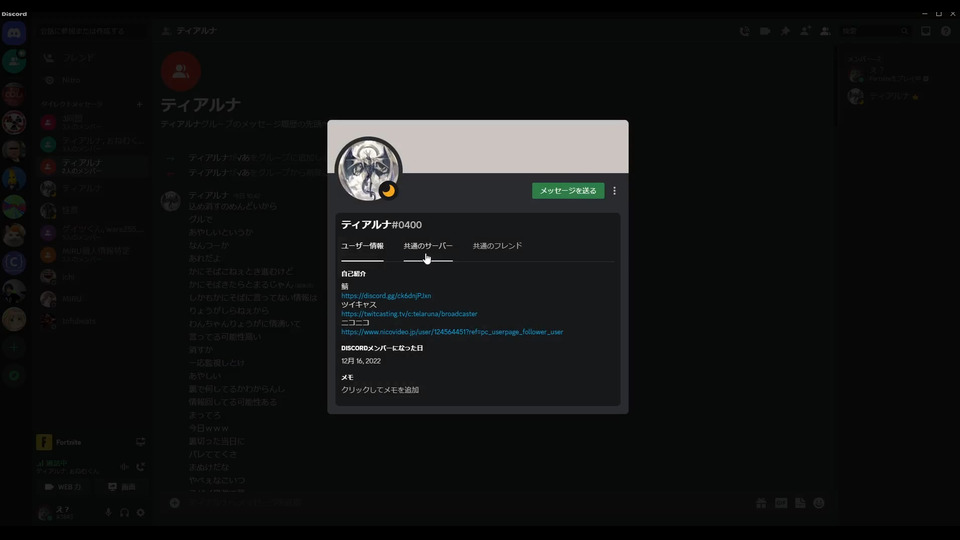Open user settings gear icon
This screenshot has width=960, height=540.
click(140, 512)
